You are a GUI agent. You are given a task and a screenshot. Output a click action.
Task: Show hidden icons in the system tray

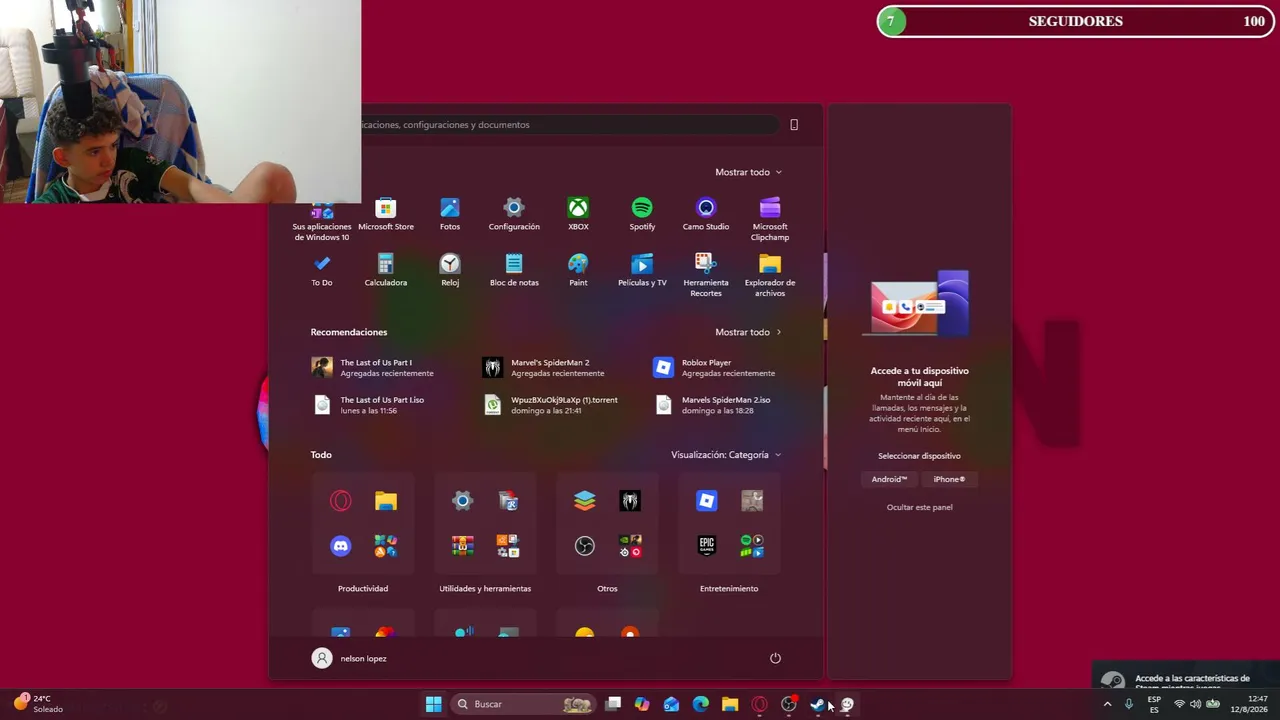(1107, 704)
